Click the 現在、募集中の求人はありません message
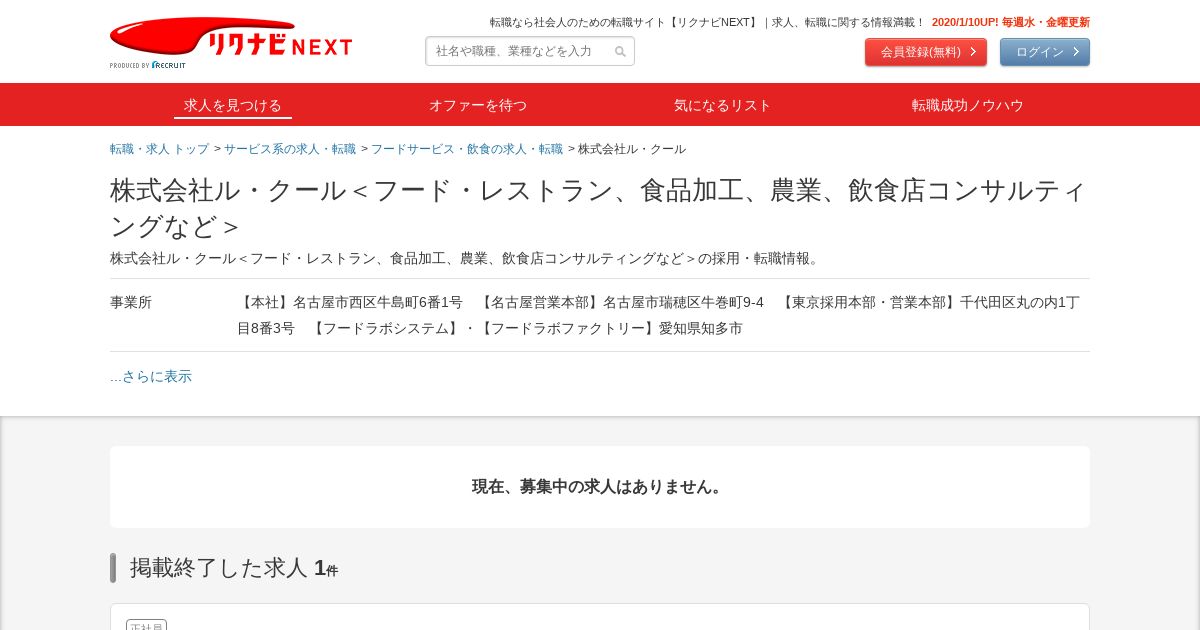The width and height of the screenshot is (1200, 630). coord(600,487)
